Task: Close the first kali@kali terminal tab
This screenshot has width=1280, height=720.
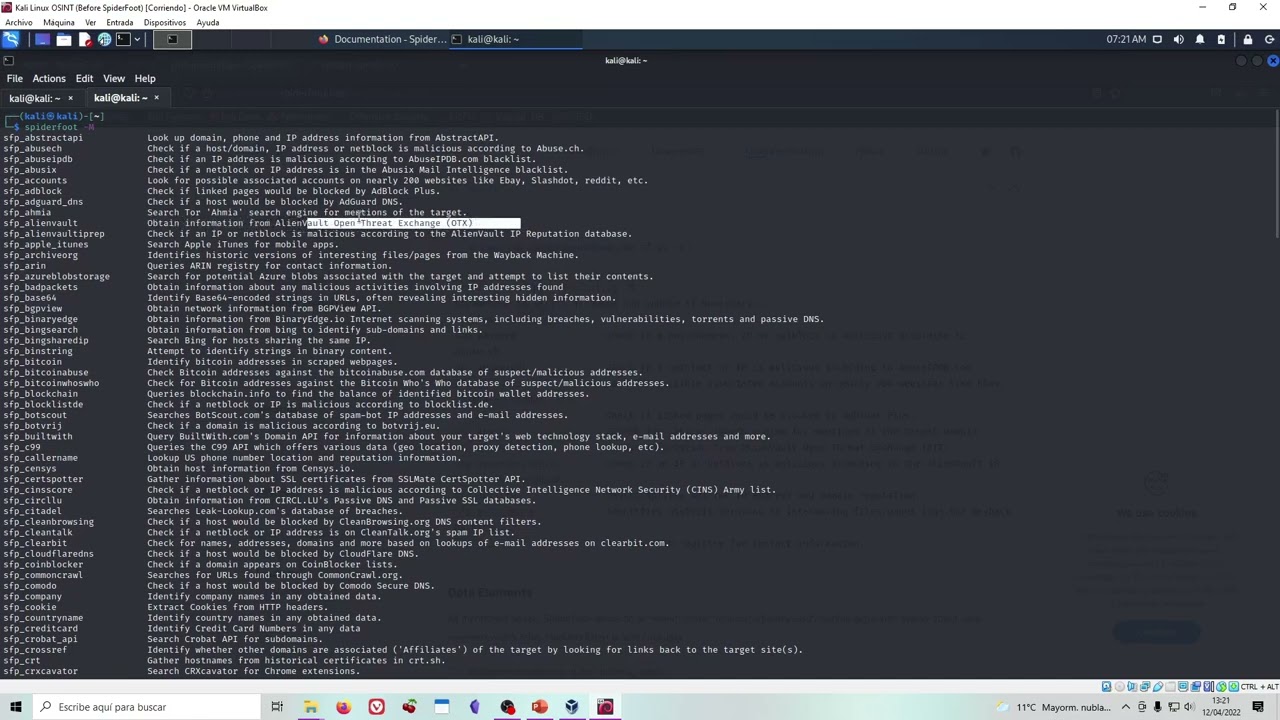Action: point(70,98)
